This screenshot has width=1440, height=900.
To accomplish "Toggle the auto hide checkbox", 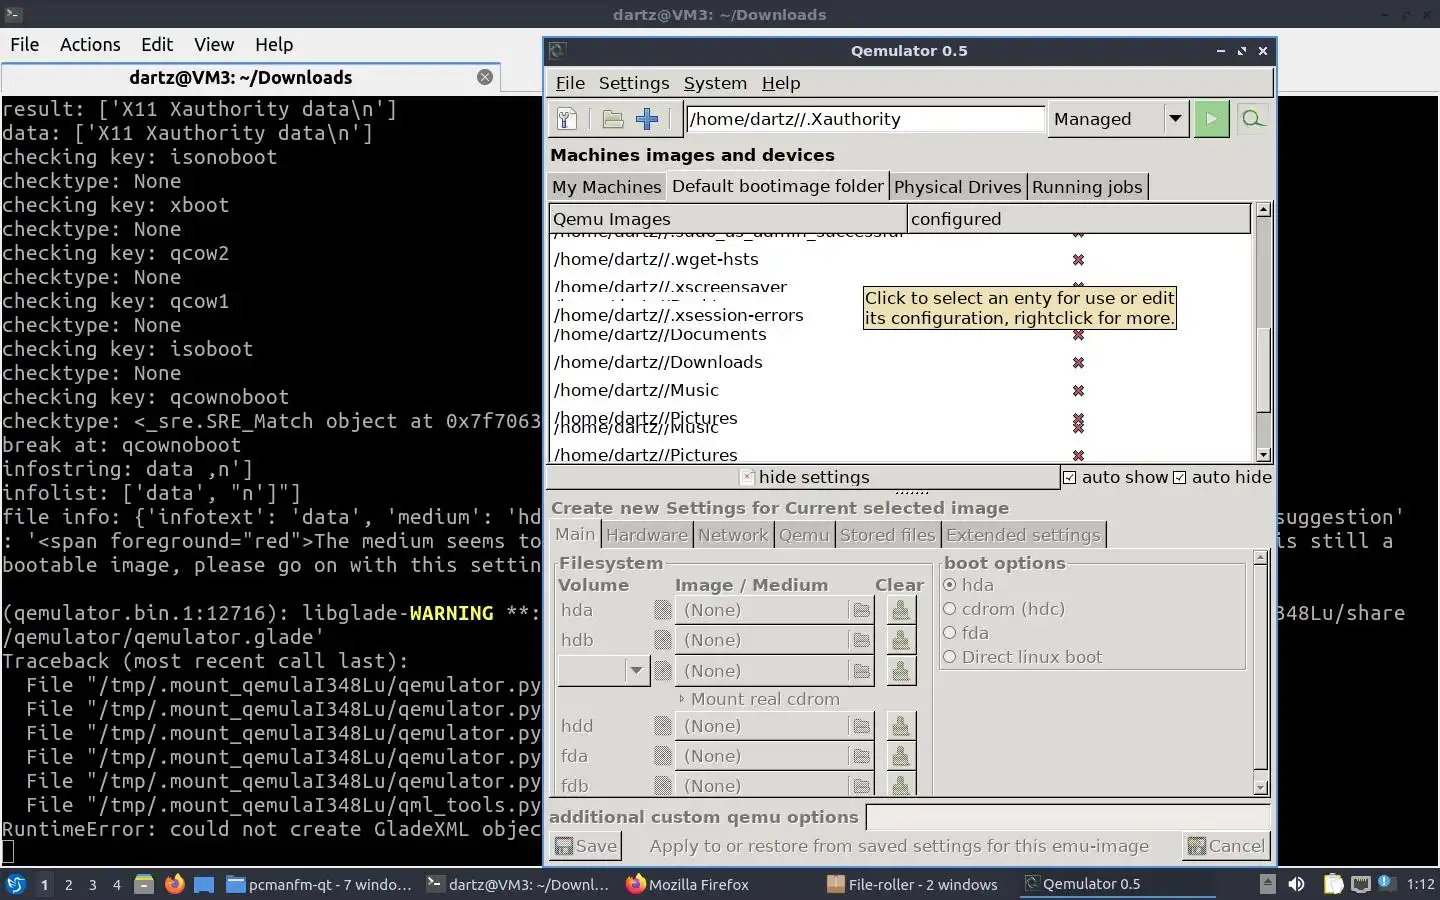I will pos(1180,478).
